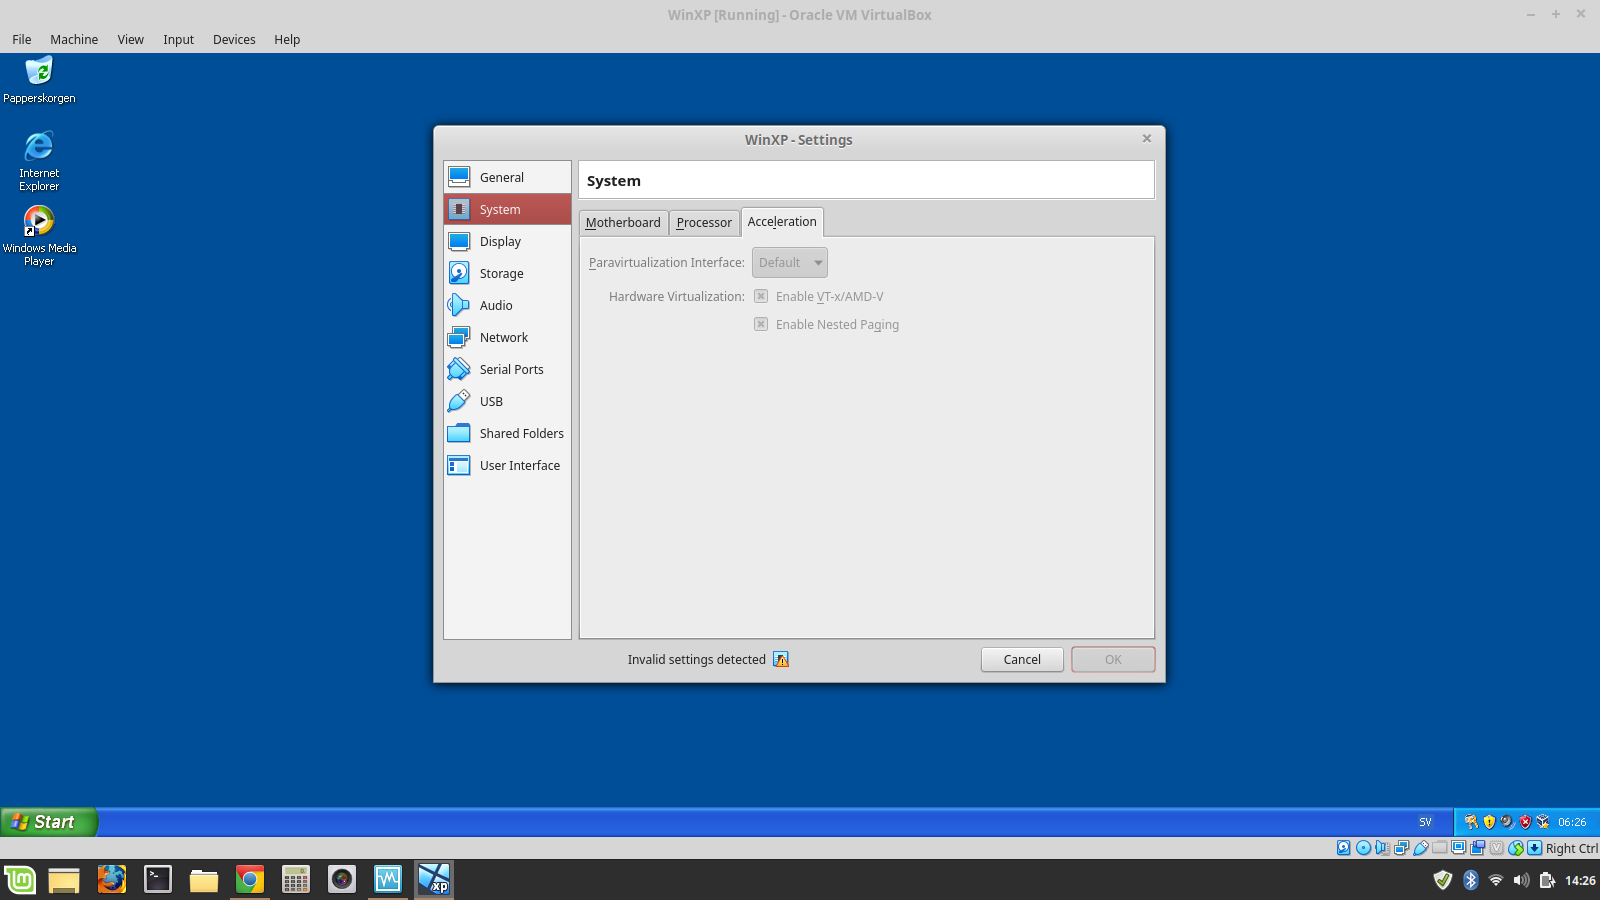Launch the terminal from the host panel
1600x900 pixels.
pyautogui.click(x=158, y=879)
